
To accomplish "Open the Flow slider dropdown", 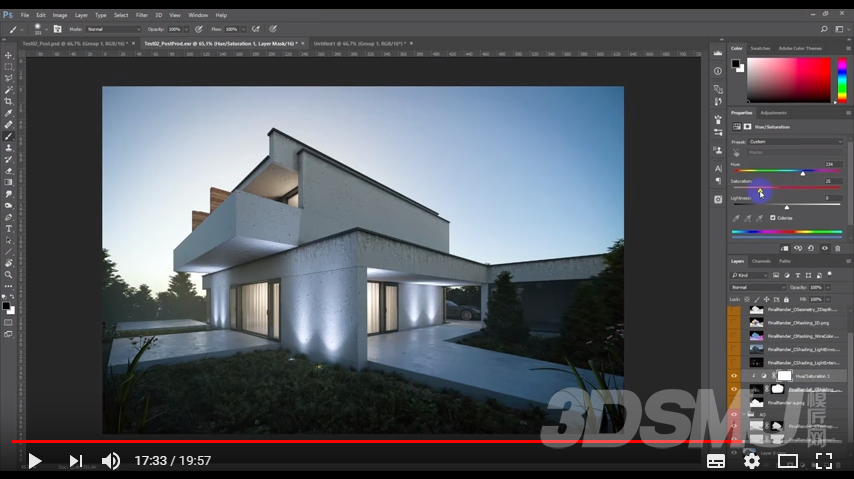I will point(243,29).
